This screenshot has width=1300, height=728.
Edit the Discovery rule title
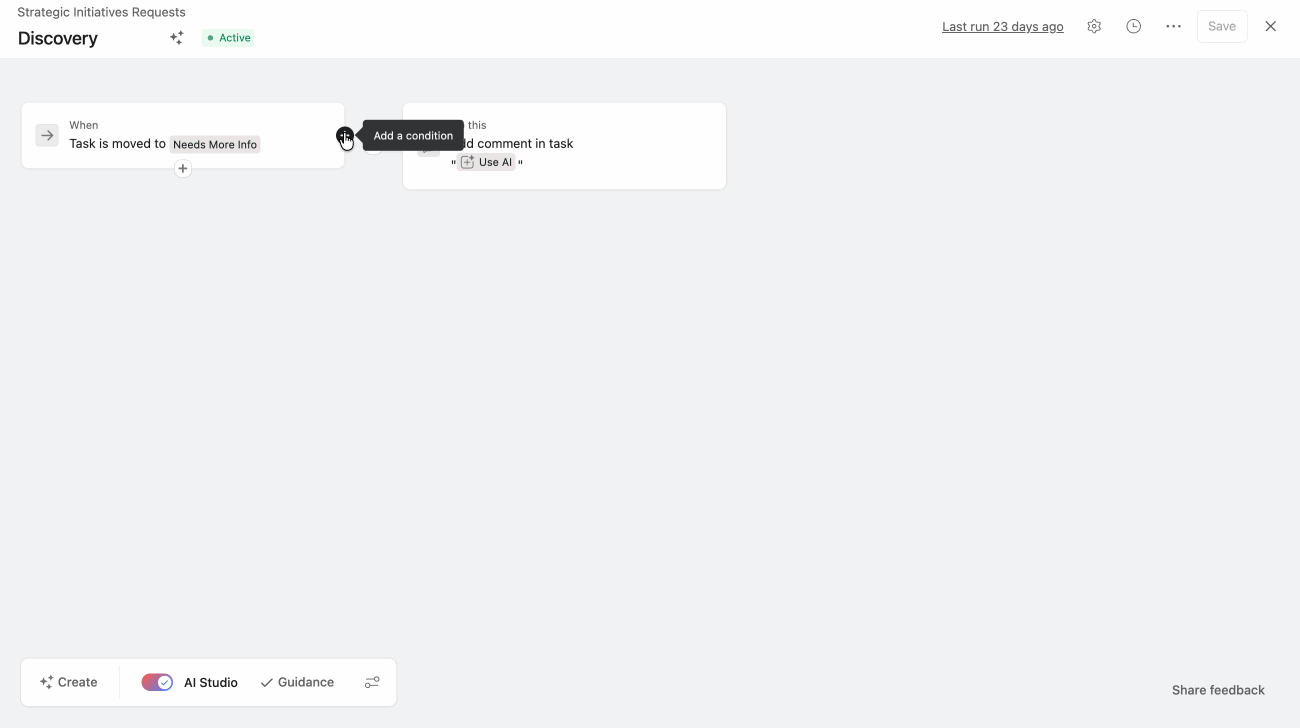point(58,38)
